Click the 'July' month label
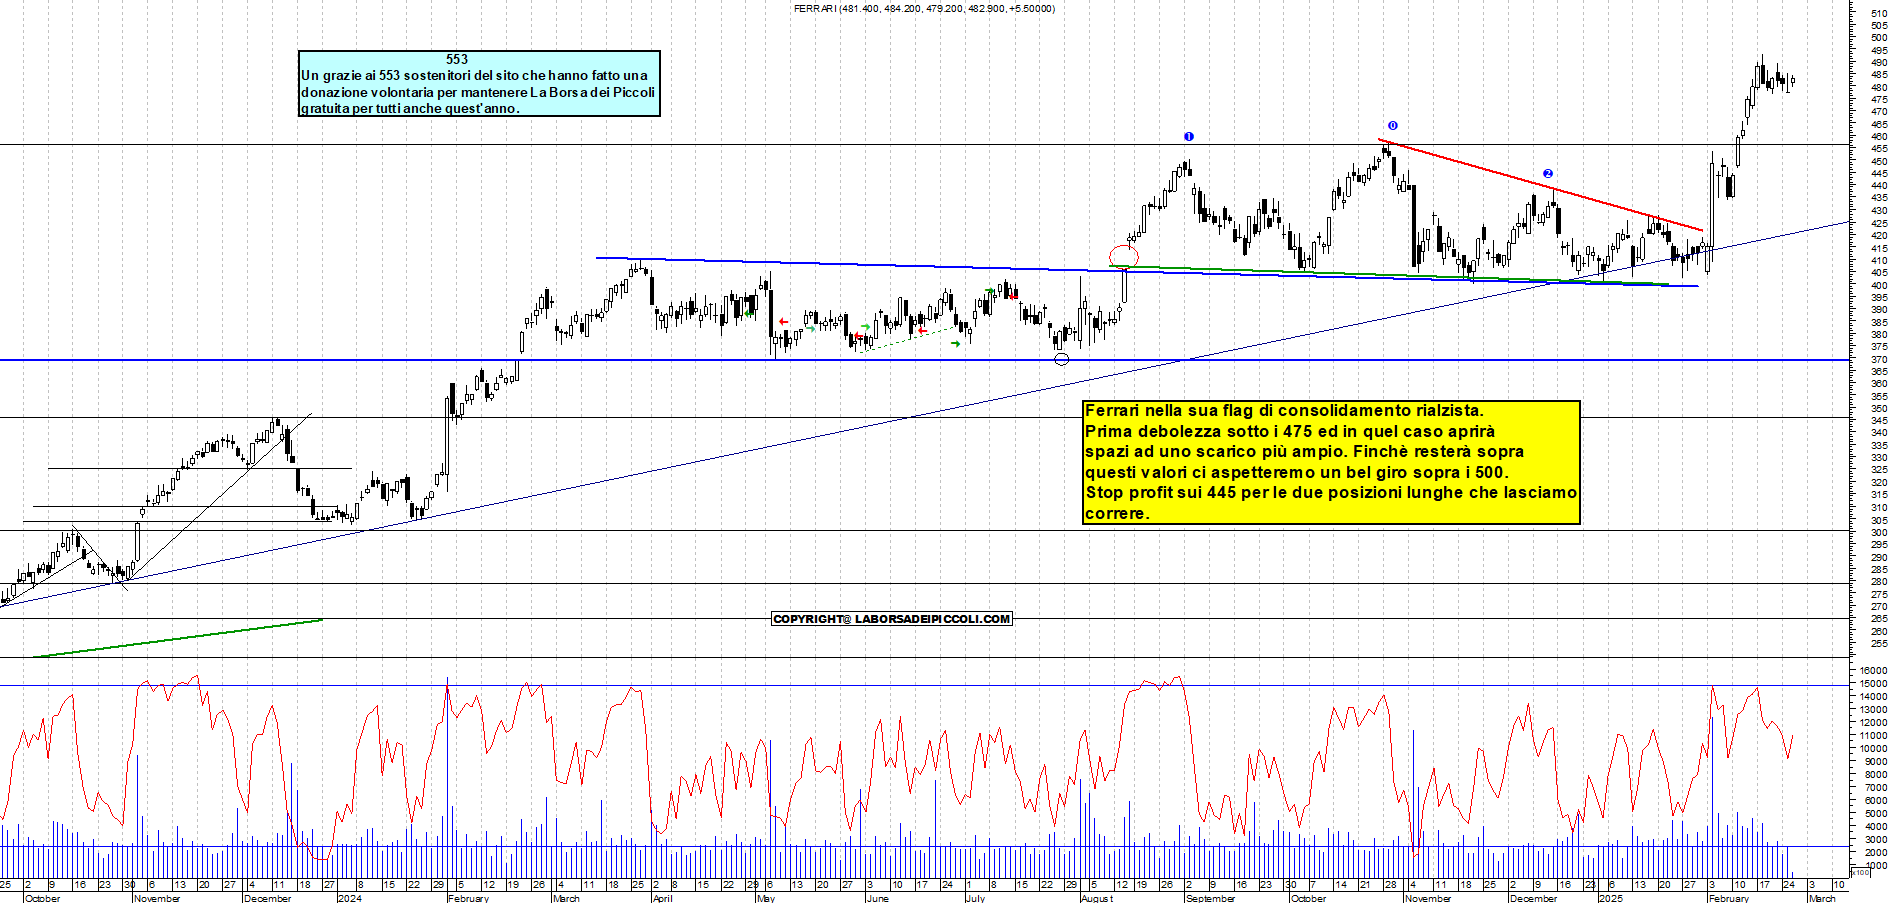Image resolution: width=1890 pixels, height=903 pixels. coord(975,898)
